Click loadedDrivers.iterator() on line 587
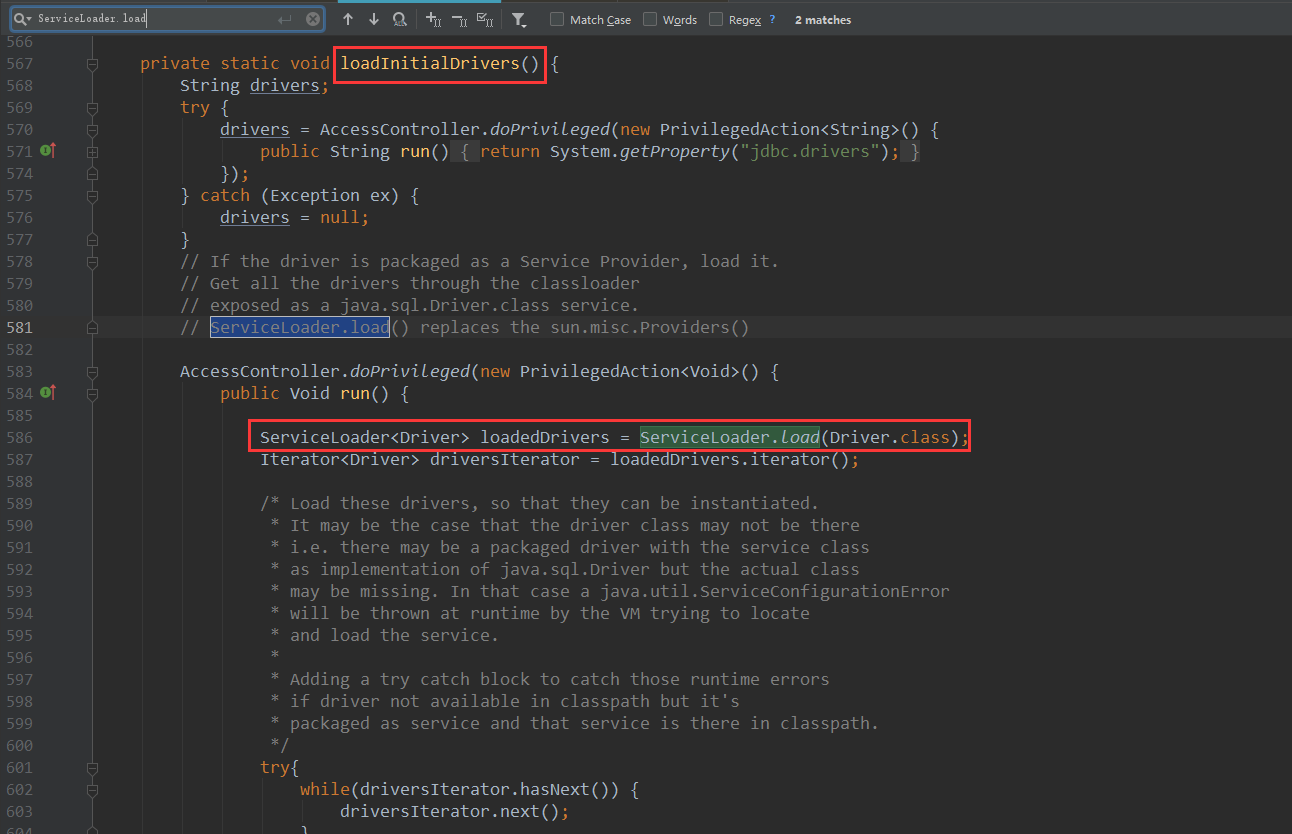The image size is (1292, 834). (x=730, y=459)
